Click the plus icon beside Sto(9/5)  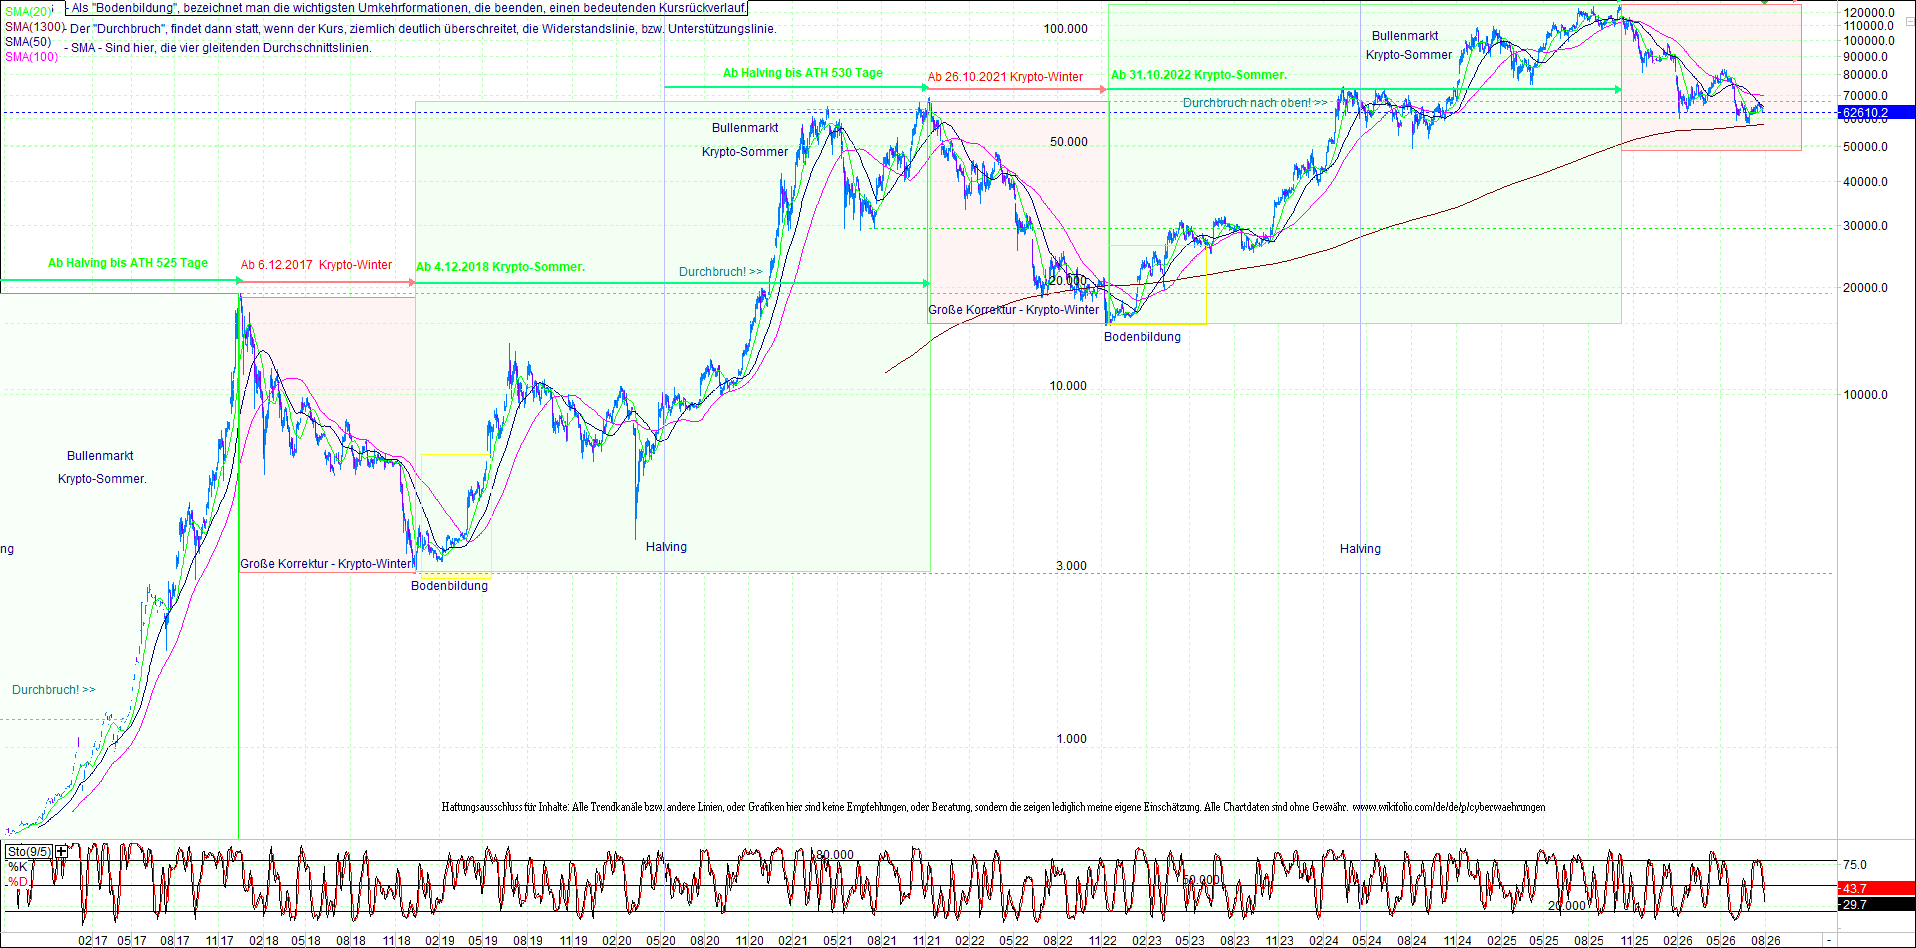62,851
